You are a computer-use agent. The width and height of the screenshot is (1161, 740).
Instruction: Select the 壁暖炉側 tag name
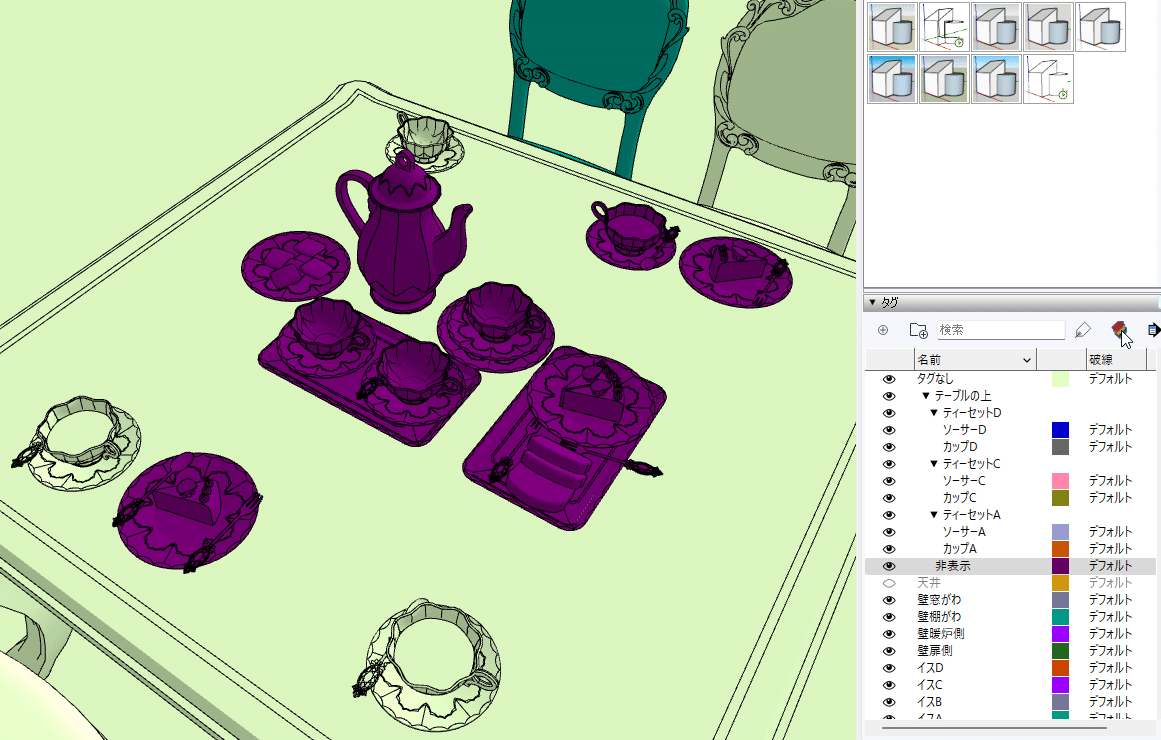pyautogui.click(x=940, y=634)
